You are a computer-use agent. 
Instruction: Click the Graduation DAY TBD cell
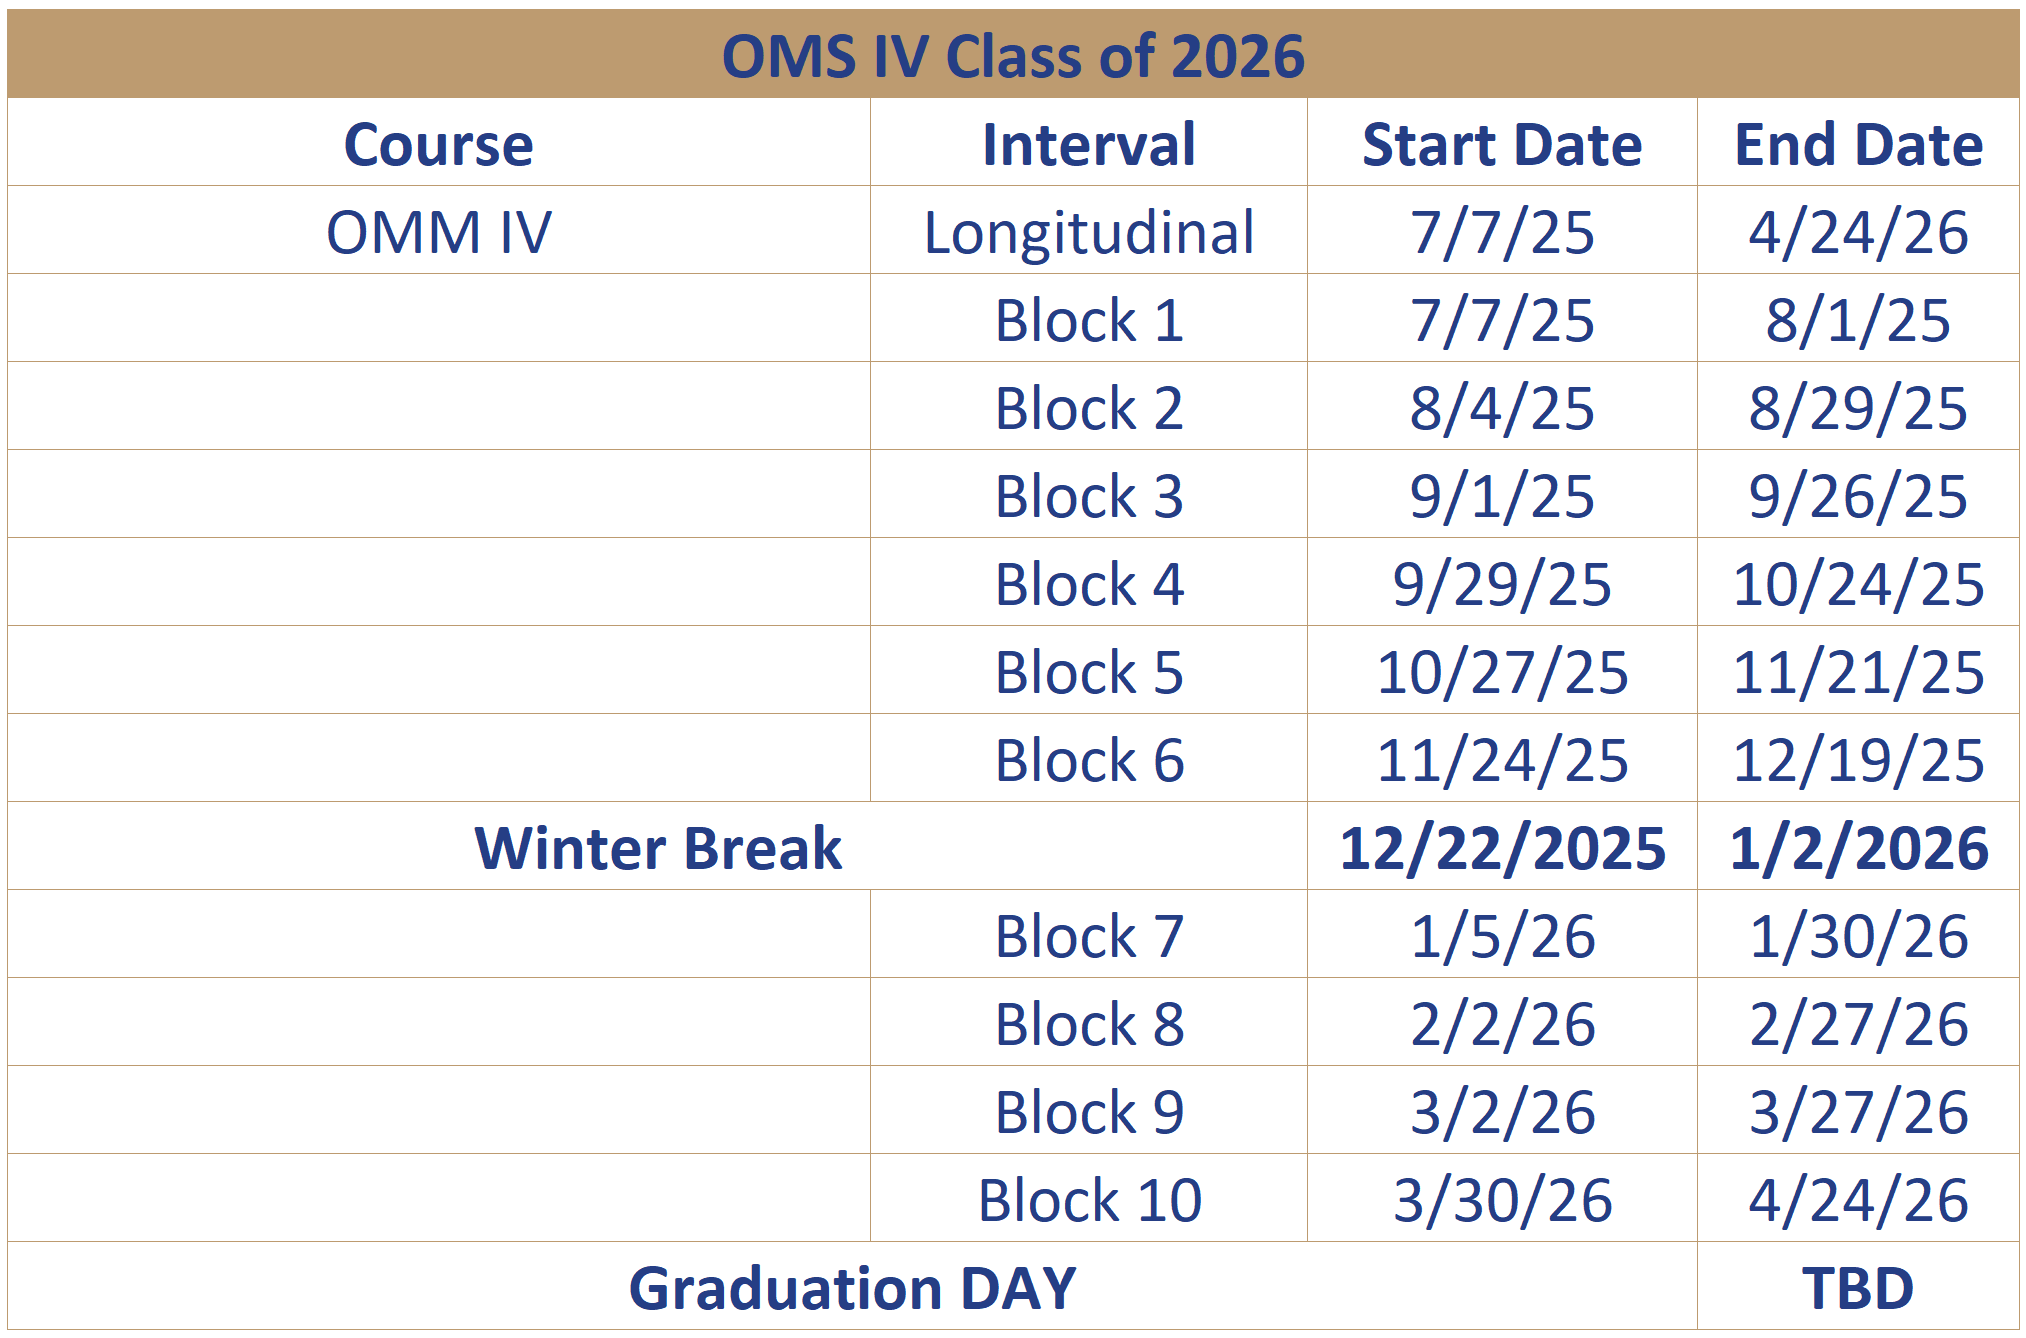tap(1858, 1288)
